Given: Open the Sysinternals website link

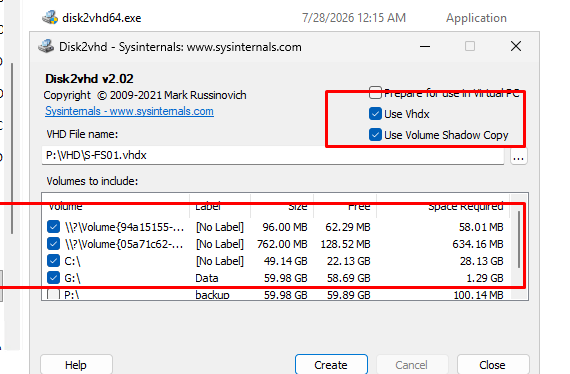Looking at the screenshot, I should coord(129,111).
